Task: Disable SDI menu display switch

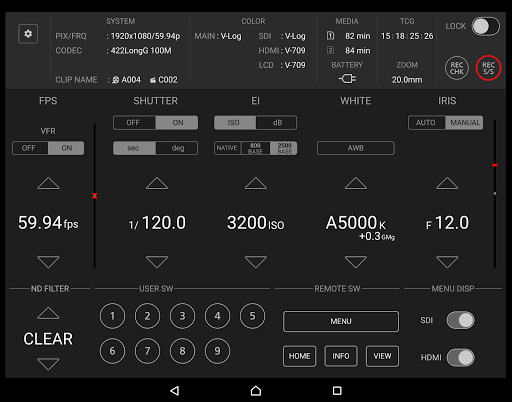Action: [x=461, y=320]
